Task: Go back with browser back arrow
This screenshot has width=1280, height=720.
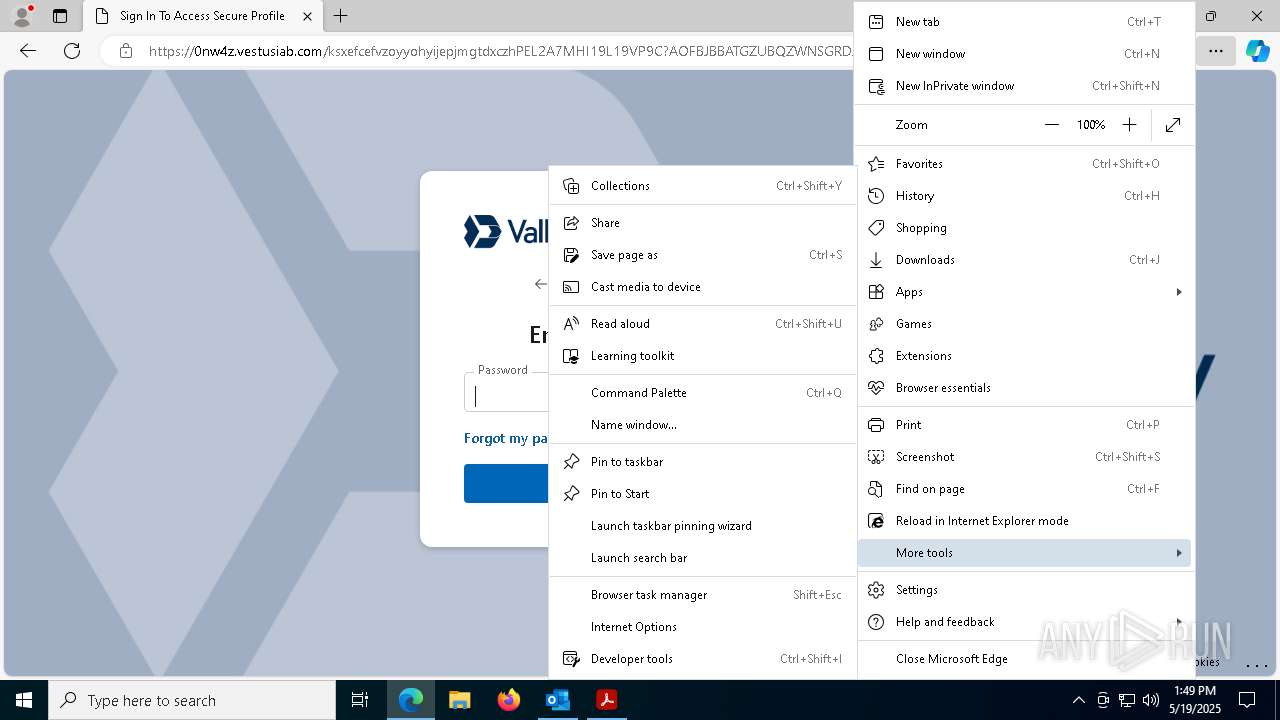Action: coord(28,51)
